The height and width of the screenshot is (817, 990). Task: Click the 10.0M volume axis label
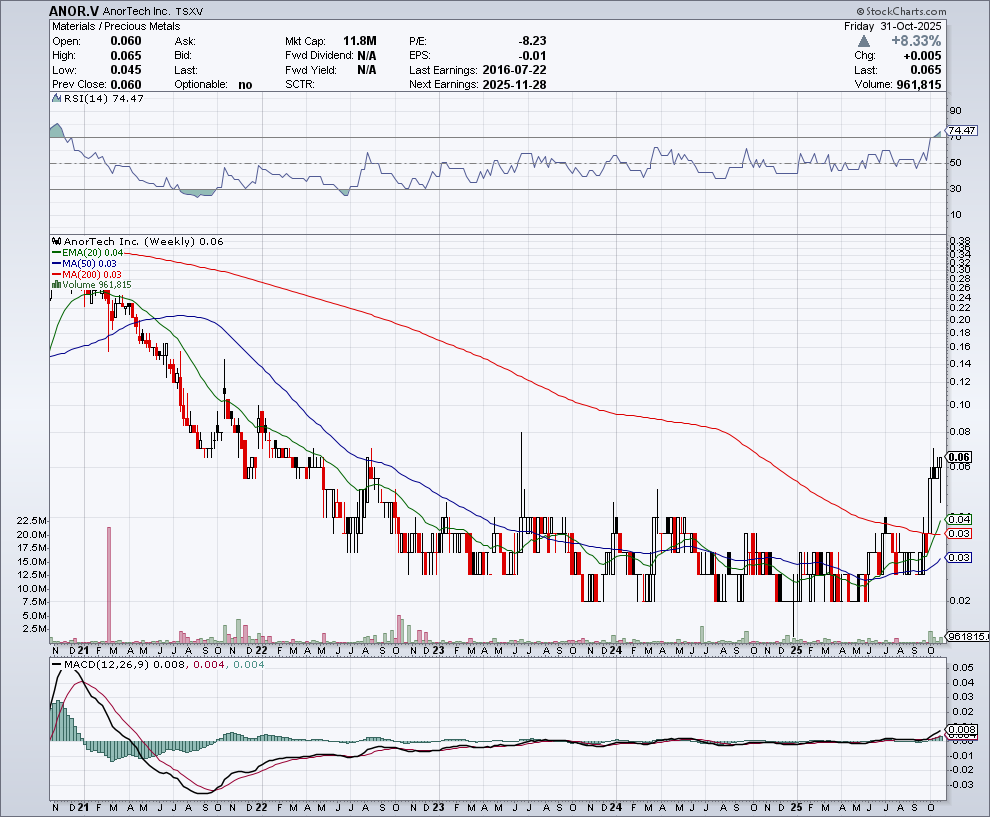33,588
